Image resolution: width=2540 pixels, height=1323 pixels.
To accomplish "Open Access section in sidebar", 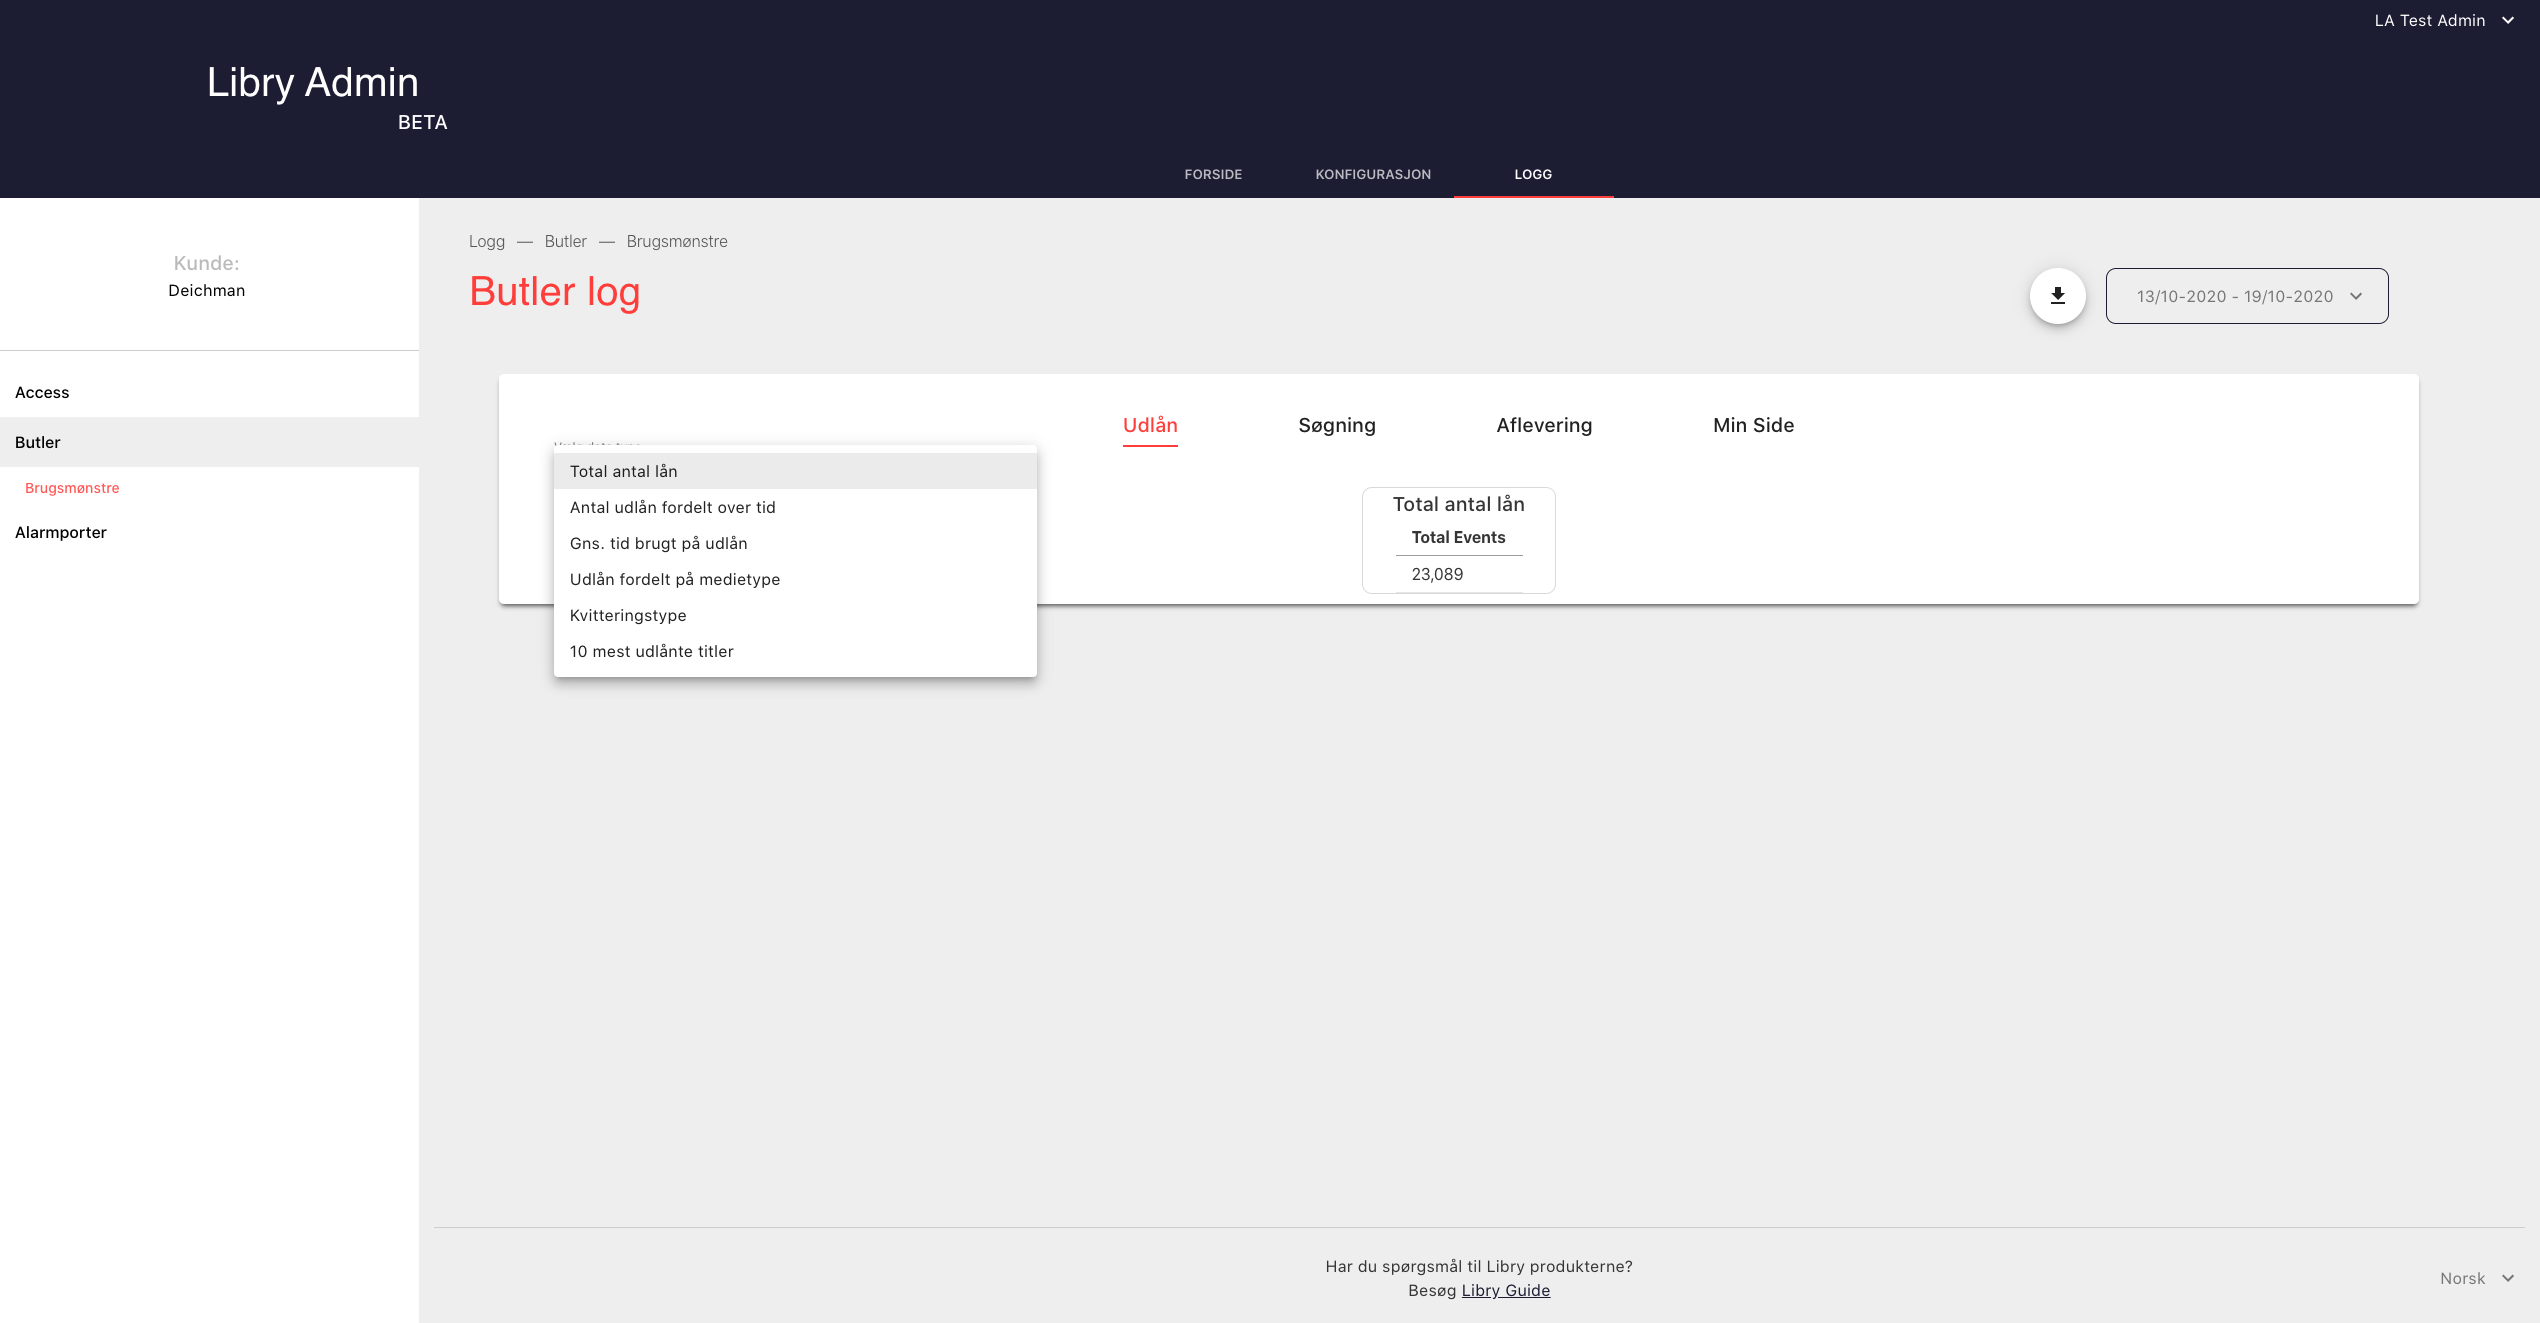I will [42, 392].
